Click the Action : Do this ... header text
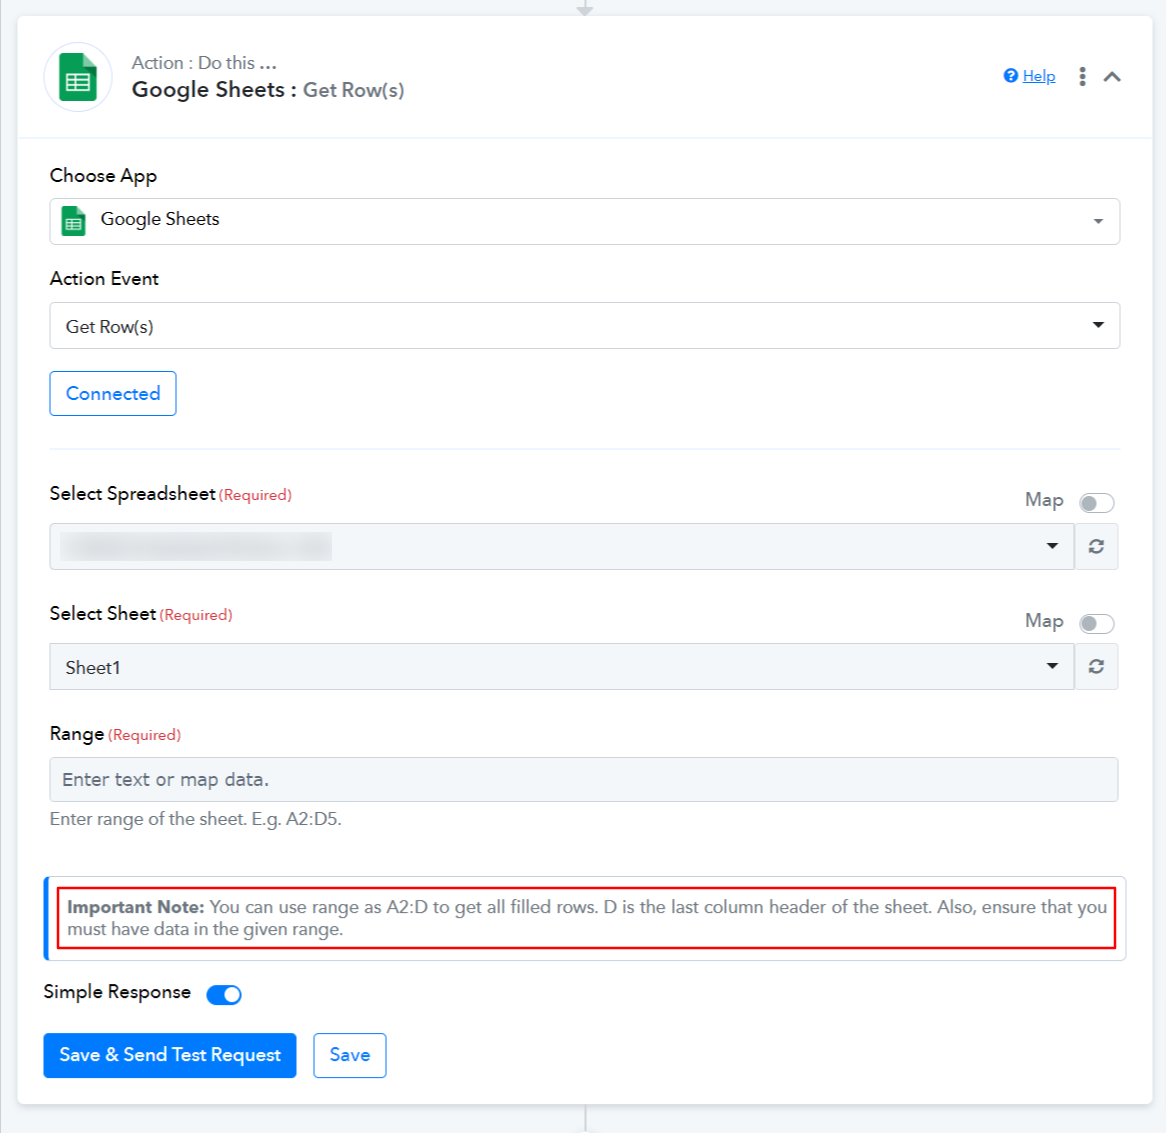The width and height of the screenshot is (1166, 1133). click(x=204, y=62)
